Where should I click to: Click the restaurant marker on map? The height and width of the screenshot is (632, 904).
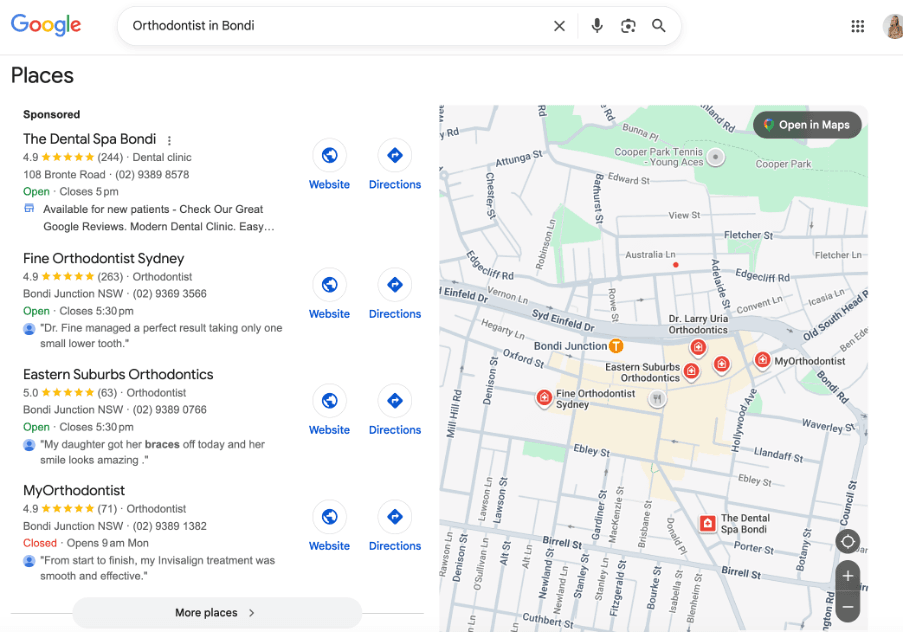point(657,398)
